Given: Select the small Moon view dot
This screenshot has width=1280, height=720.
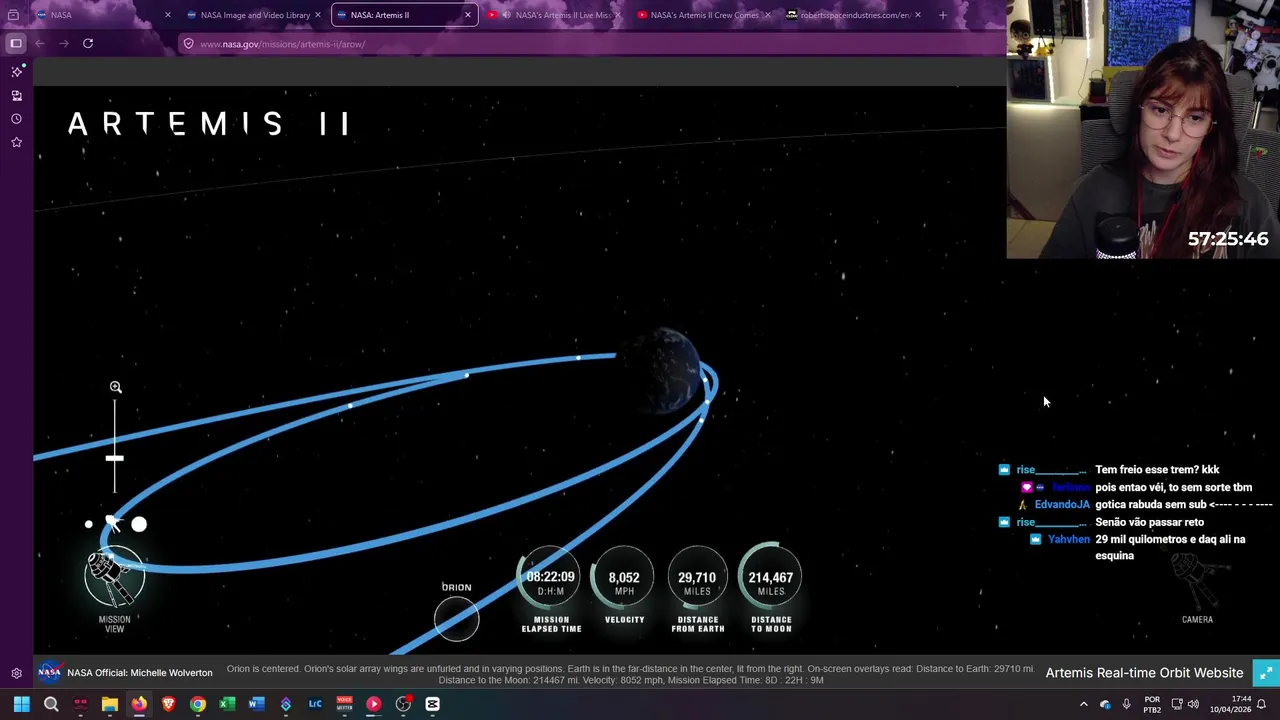Looking at the screenshot, I should click(89, 524).
